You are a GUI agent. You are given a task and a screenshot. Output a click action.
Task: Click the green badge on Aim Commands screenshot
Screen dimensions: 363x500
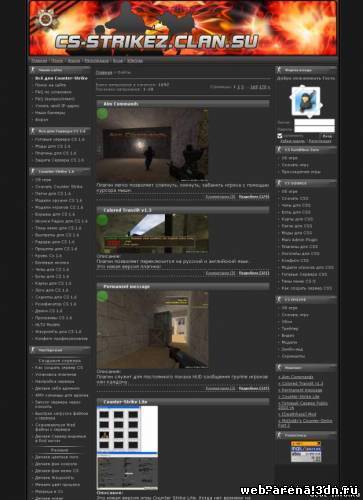pos(102,113)
